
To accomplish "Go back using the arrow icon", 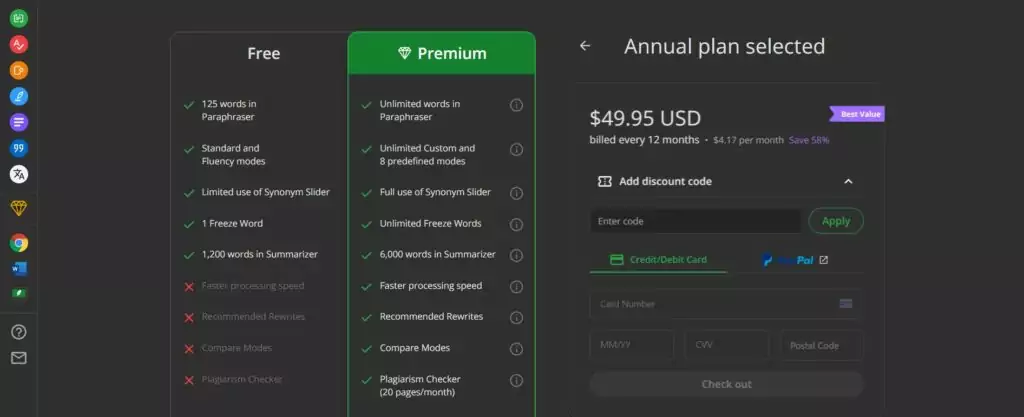I will [x=585, y=46].
